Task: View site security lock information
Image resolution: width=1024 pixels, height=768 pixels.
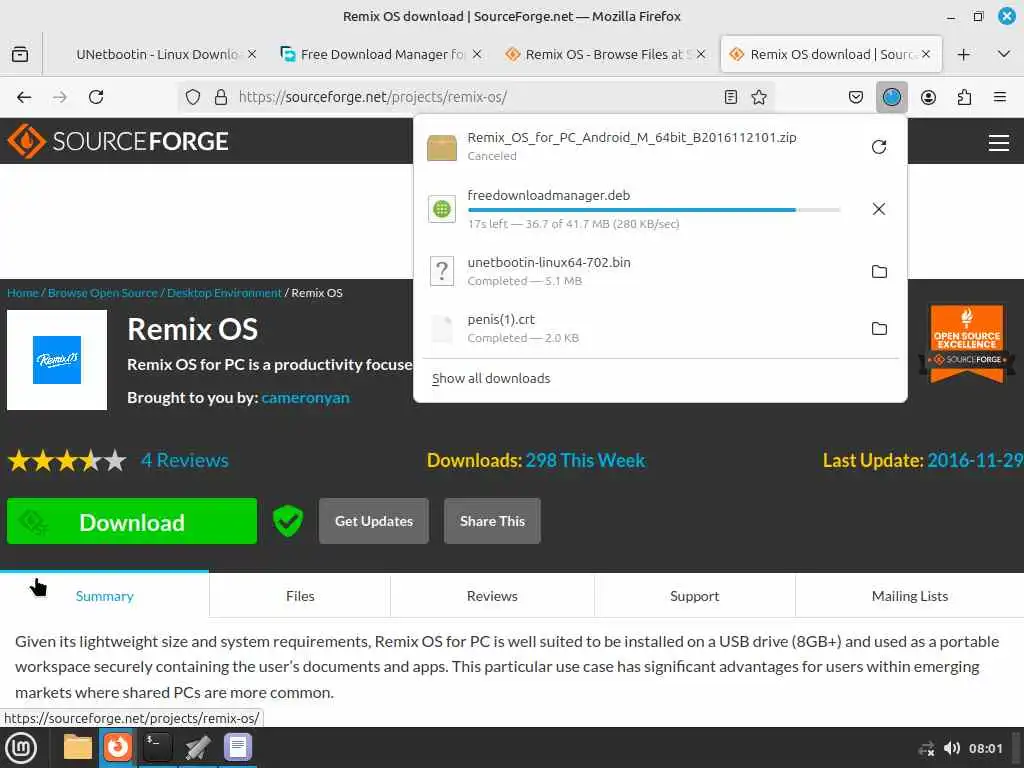Action: pyautogui.click(x=221, y=97)
